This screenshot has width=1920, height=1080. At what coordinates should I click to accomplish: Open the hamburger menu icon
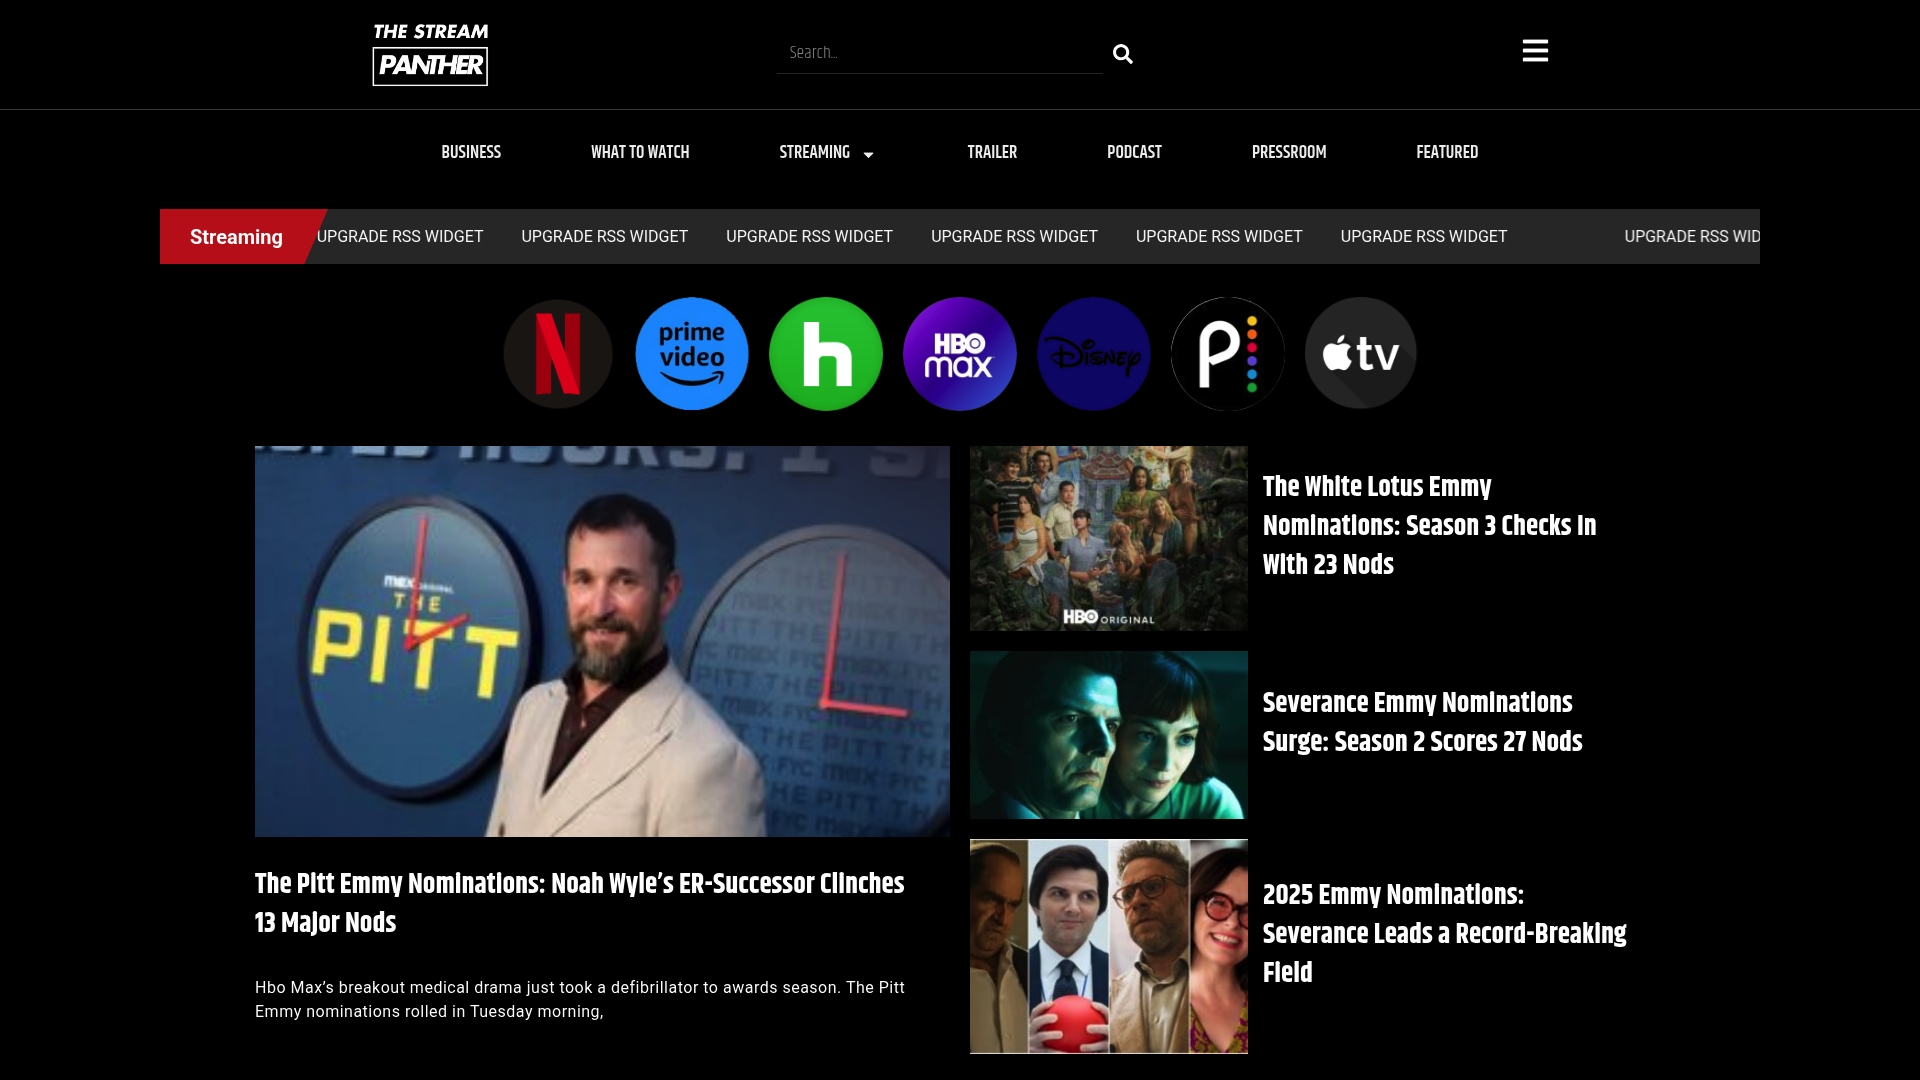(x=1535, y=51)
